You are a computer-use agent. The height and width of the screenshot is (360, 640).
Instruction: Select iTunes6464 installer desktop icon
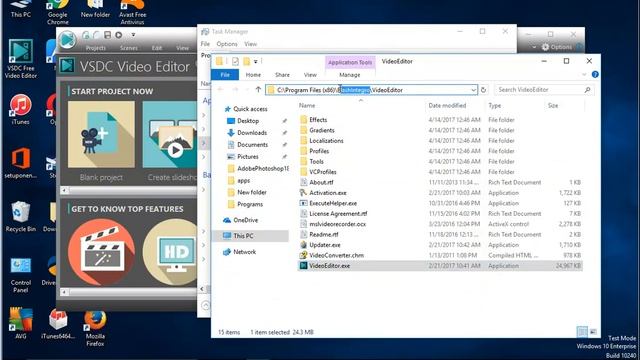[x=58, y=324]
